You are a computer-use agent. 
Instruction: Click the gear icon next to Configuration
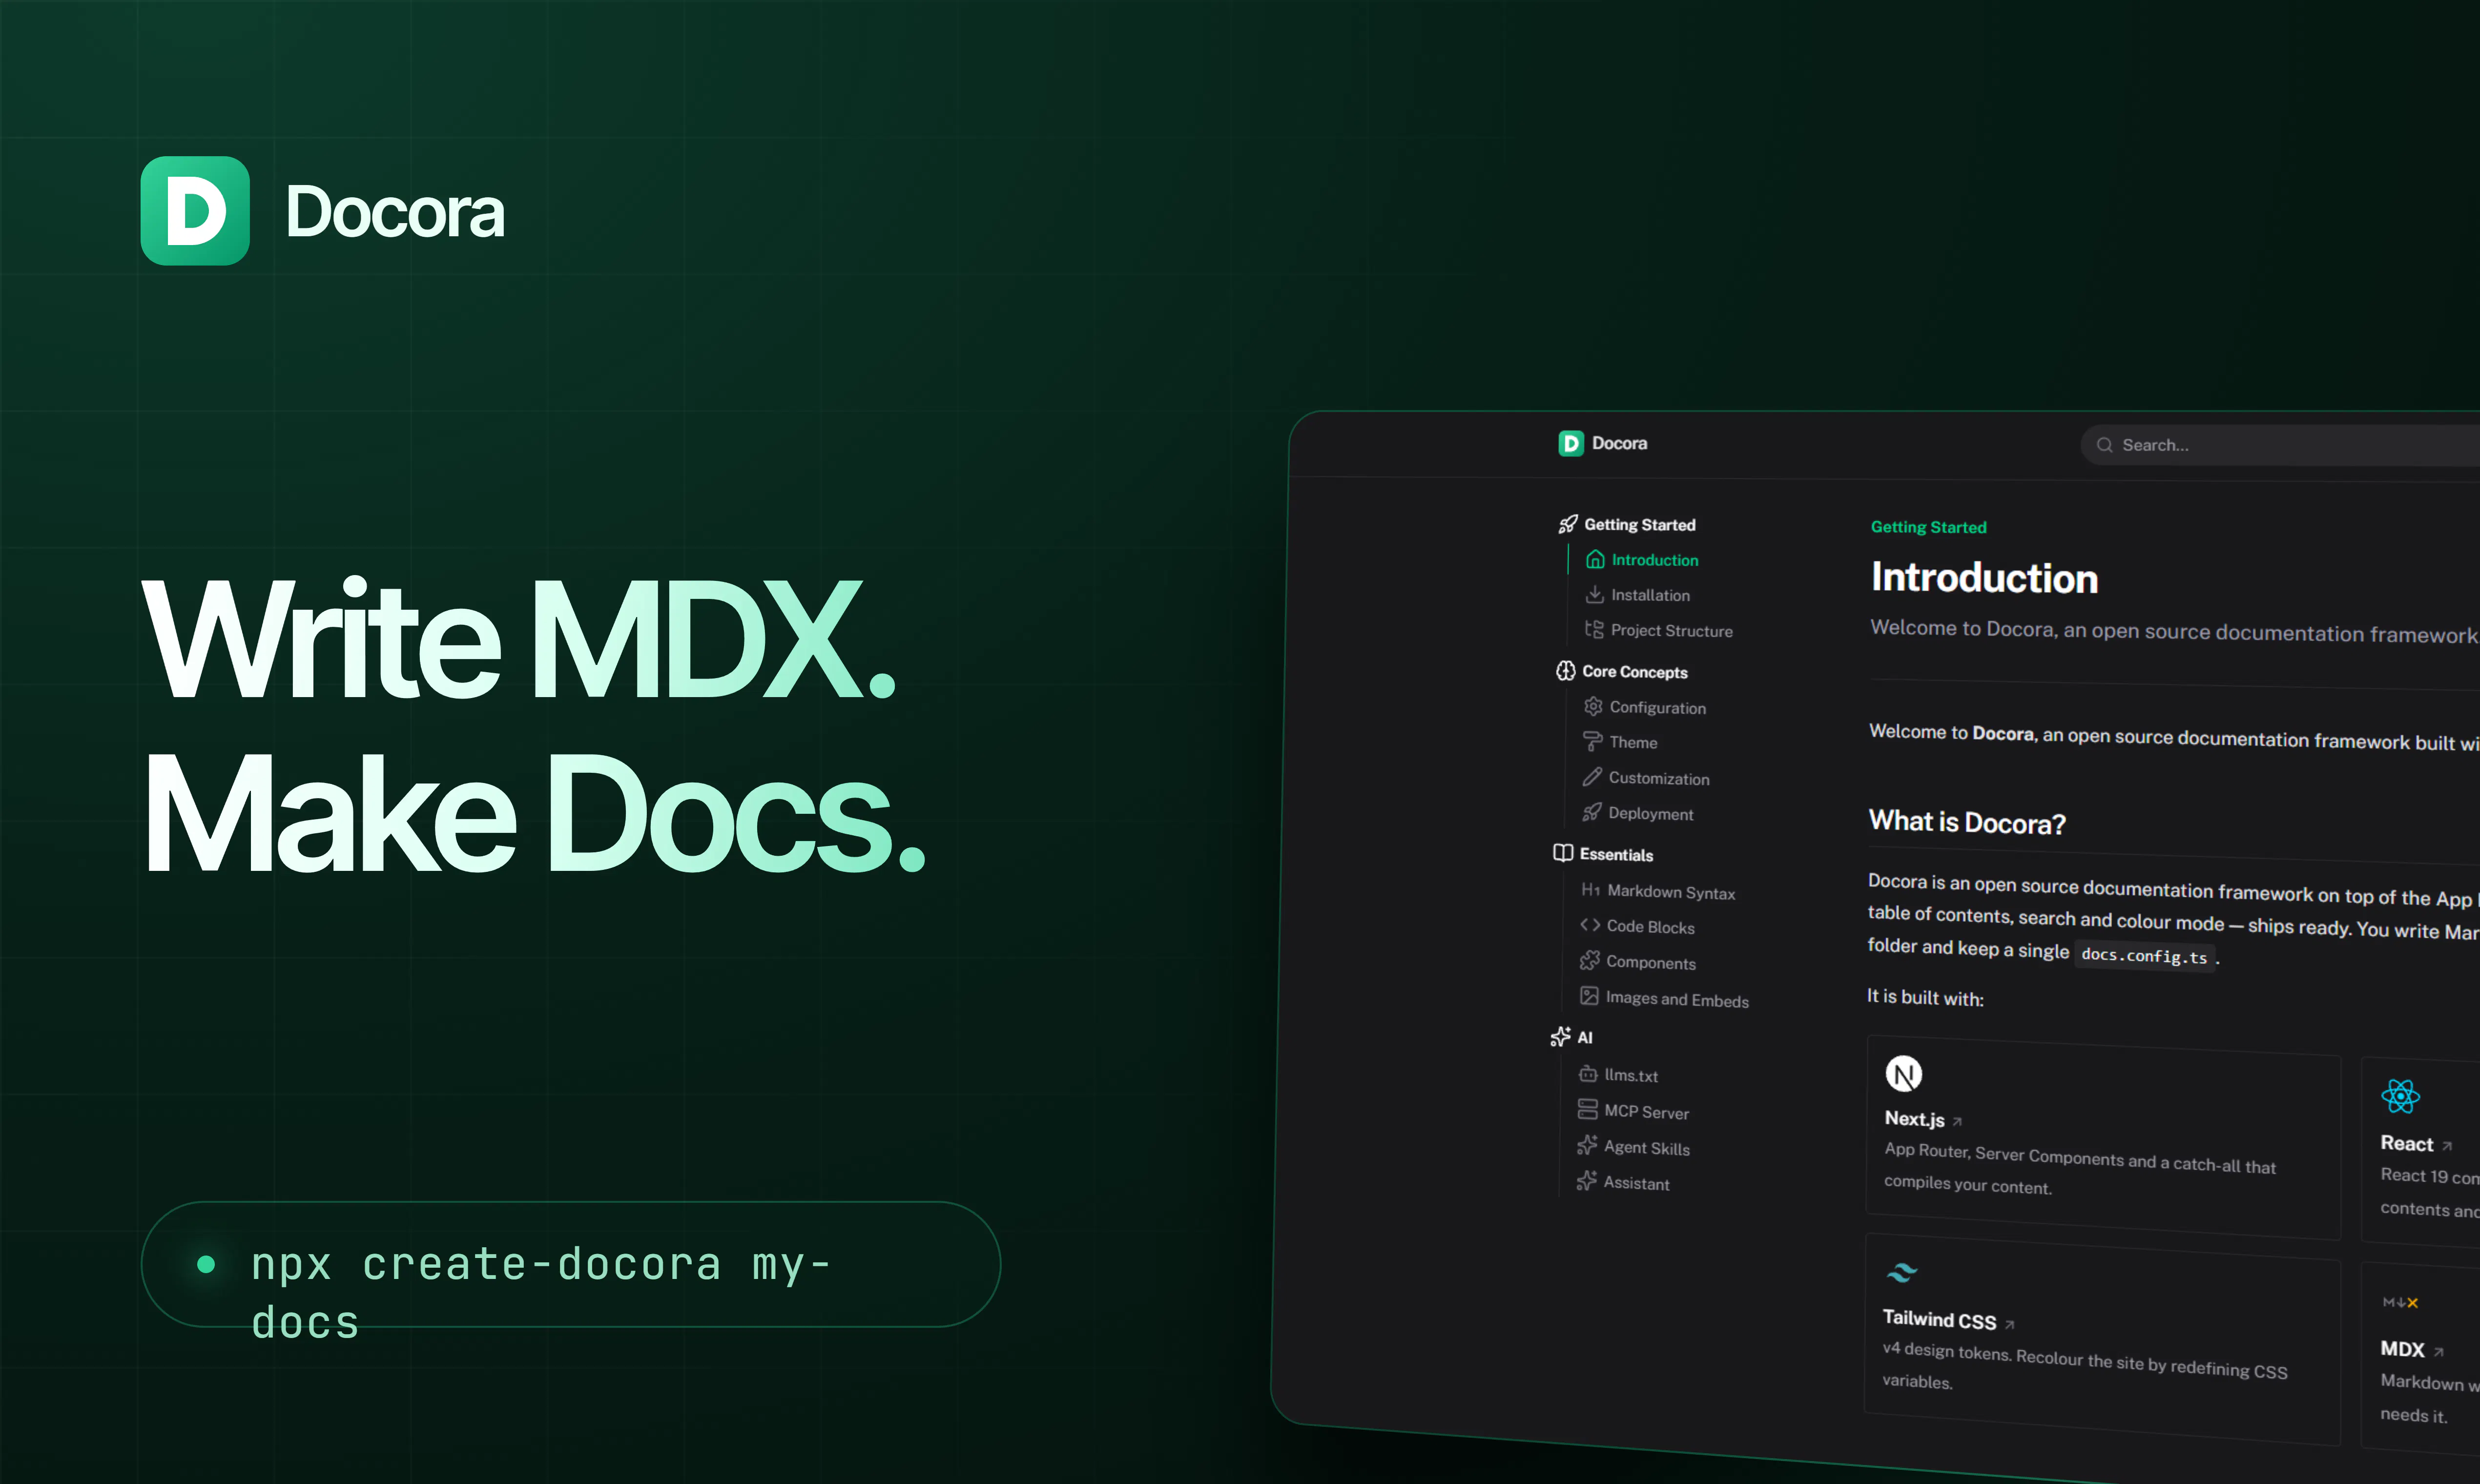point(1593,706)
